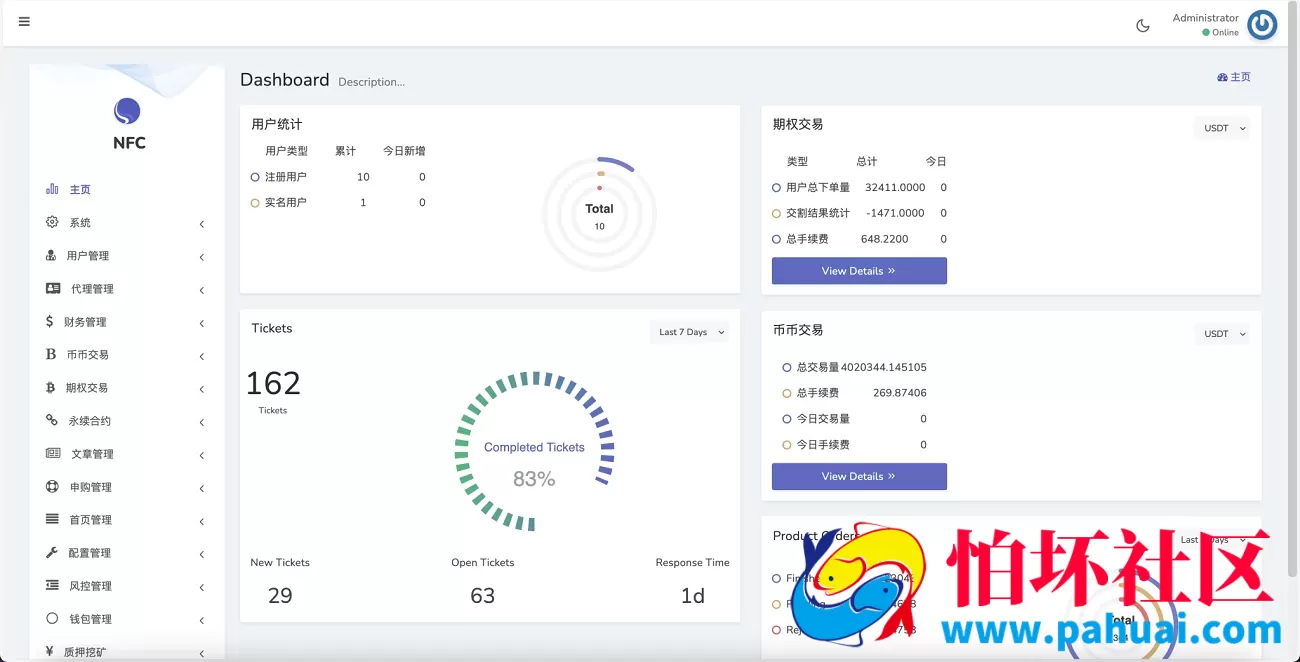This screenshot has width=1300, height=662.
Task: Expand the 代理管理 menu chevron
Action: click(201, 290)
